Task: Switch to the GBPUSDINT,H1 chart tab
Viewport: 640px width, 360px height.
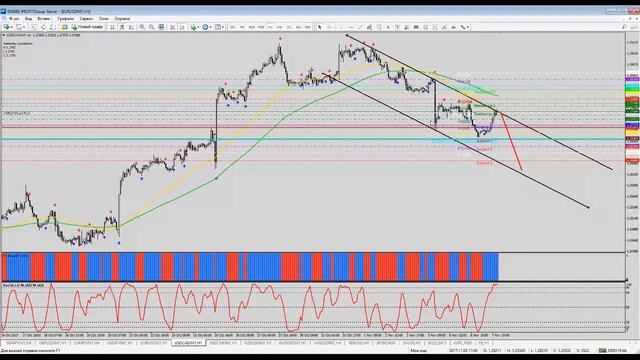Action: tap(53, 343)
